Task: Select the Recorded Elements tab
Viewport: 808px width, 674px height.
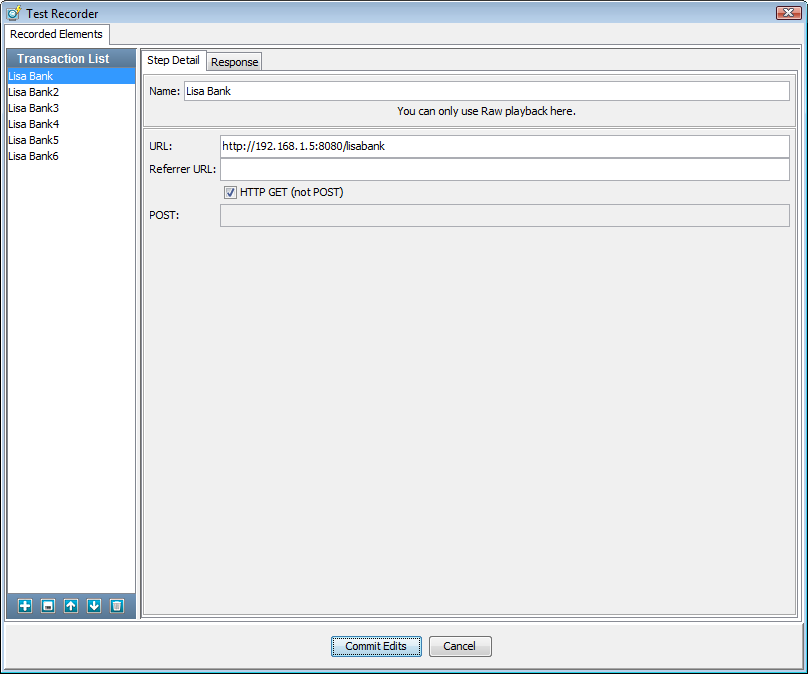Action: pos(57,34)
